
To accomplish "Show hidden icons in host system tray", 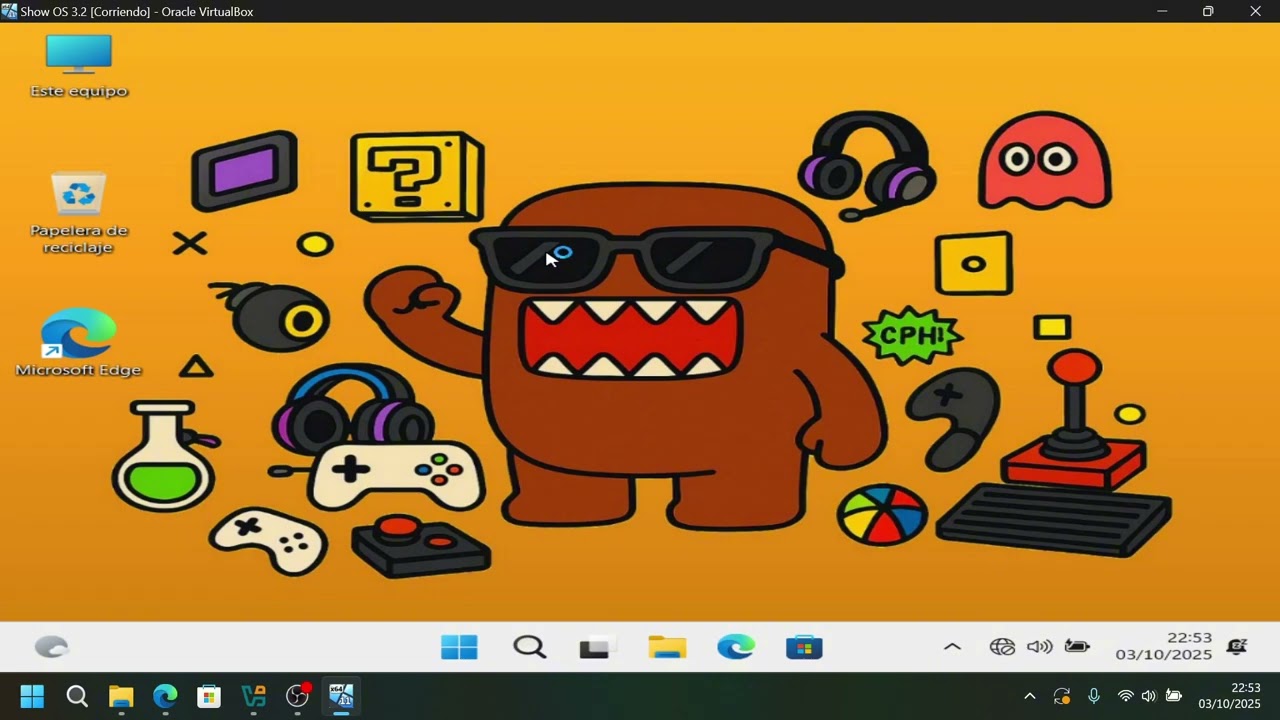I will (1029, 696).
